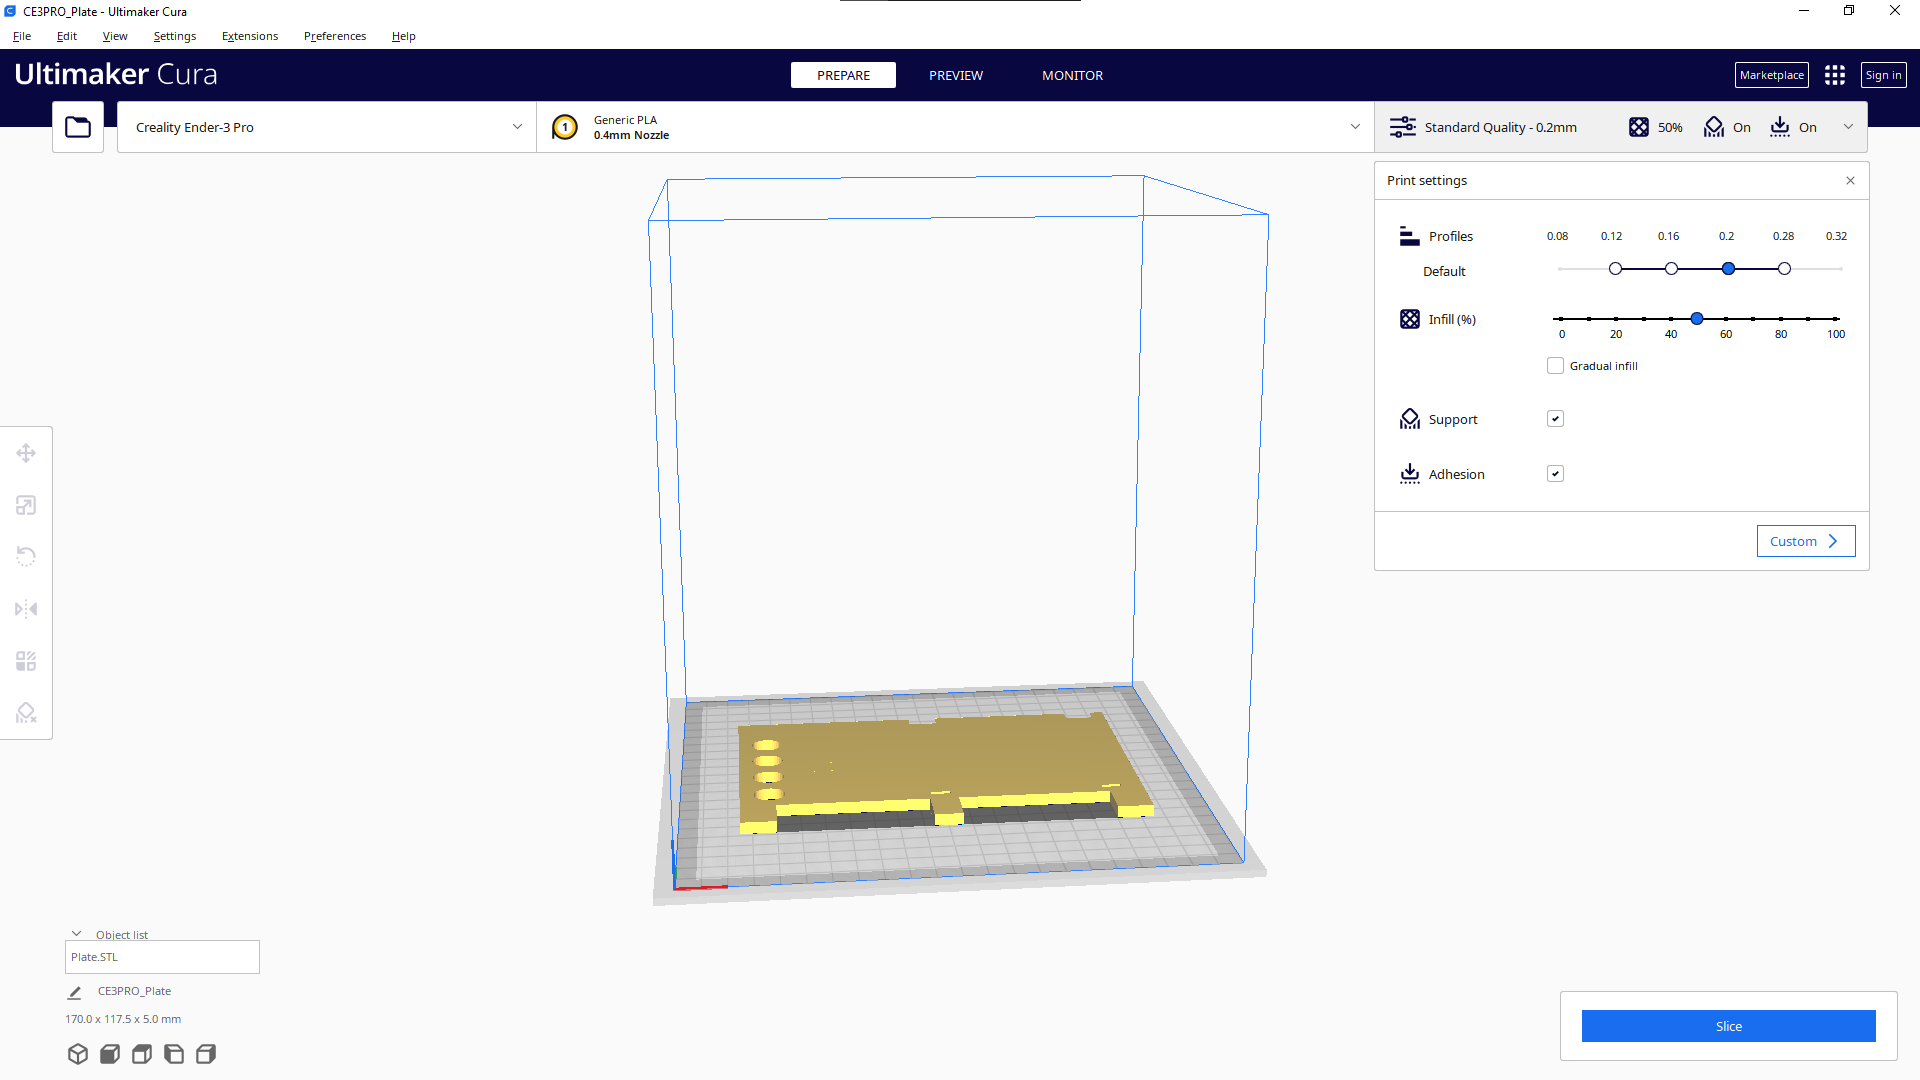Viewport: 1920px width, 1080px height.
Task: Open the application switcher grid icon
Action: tap(1835, 75)
